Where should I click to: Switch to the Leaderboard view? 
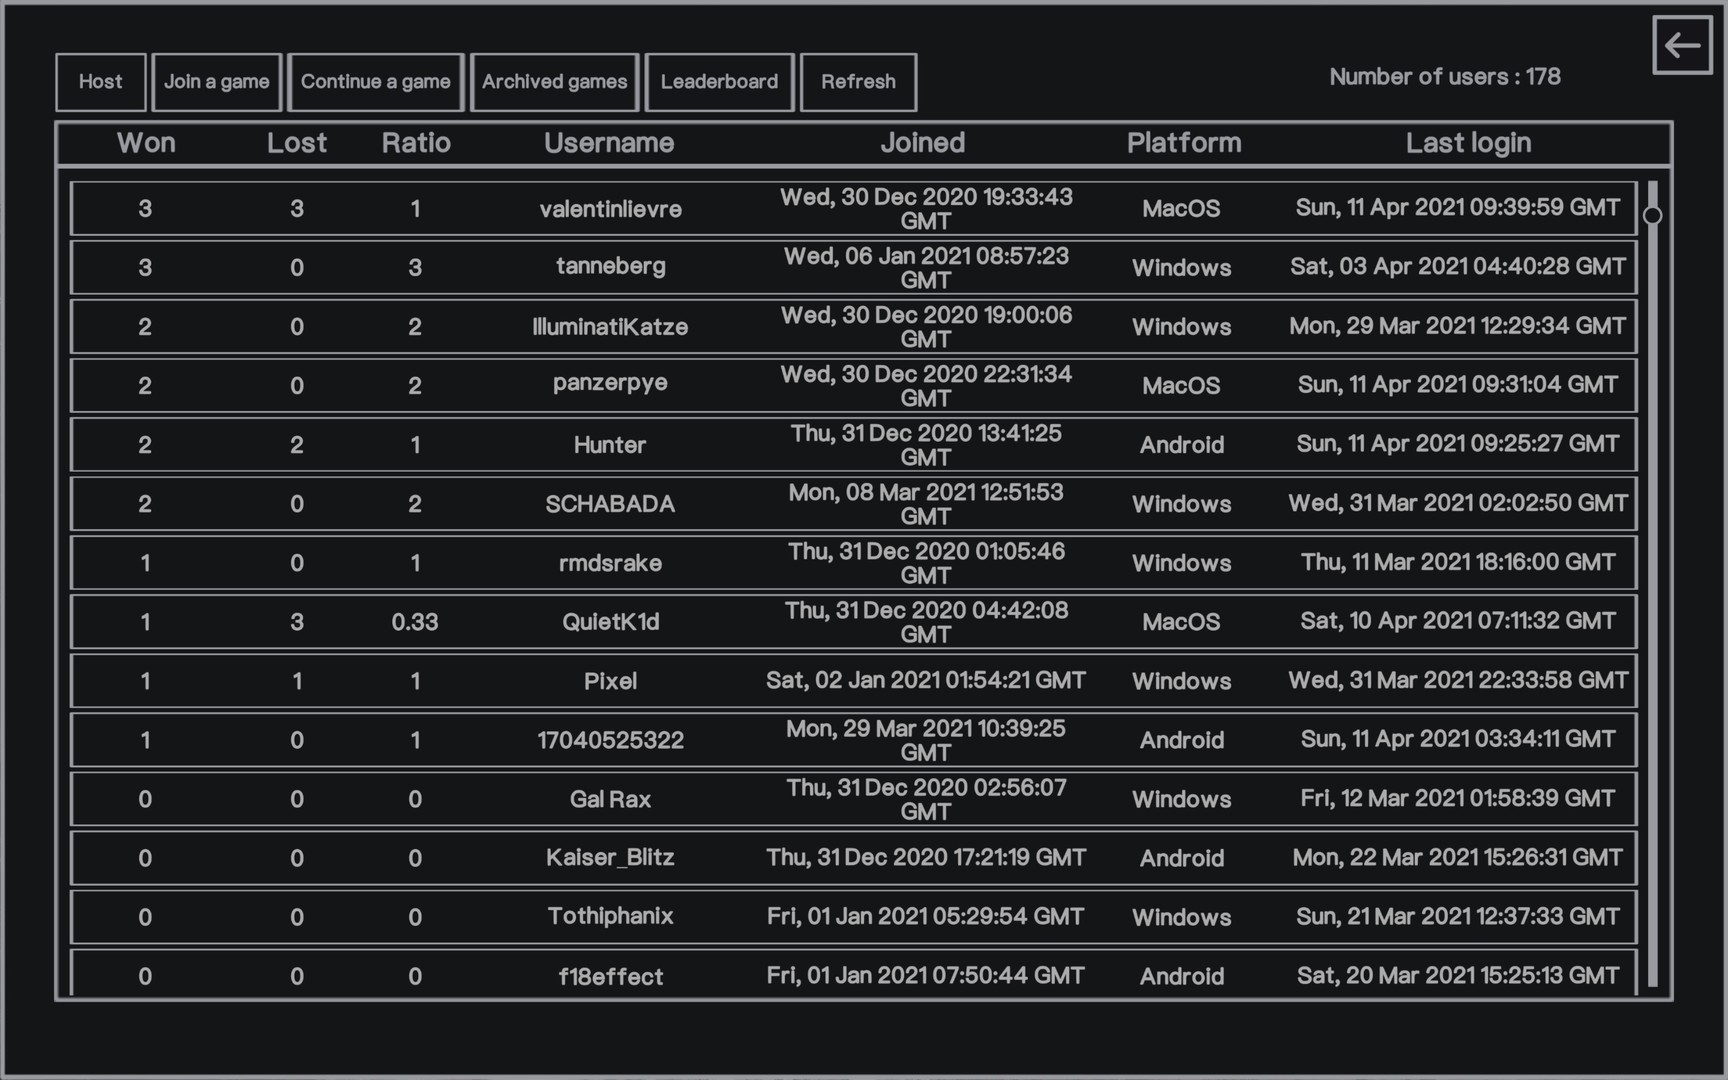[x=719, y=82]
